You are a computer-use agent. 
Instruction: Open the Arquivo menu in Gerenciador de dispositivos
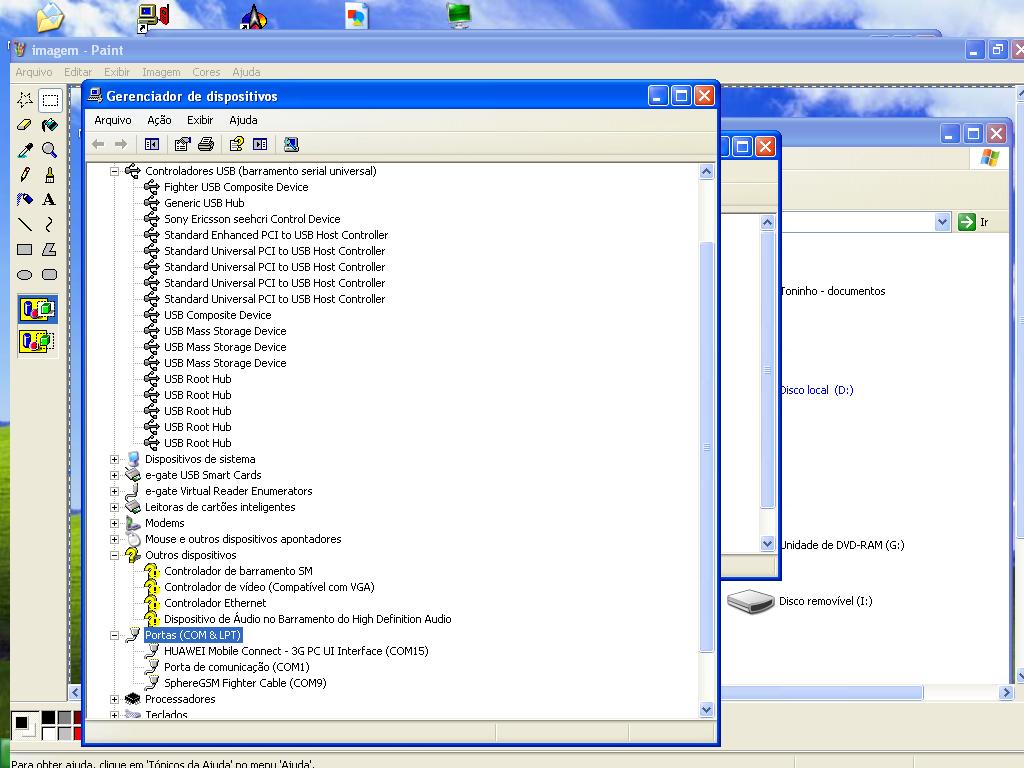[113, 120]
